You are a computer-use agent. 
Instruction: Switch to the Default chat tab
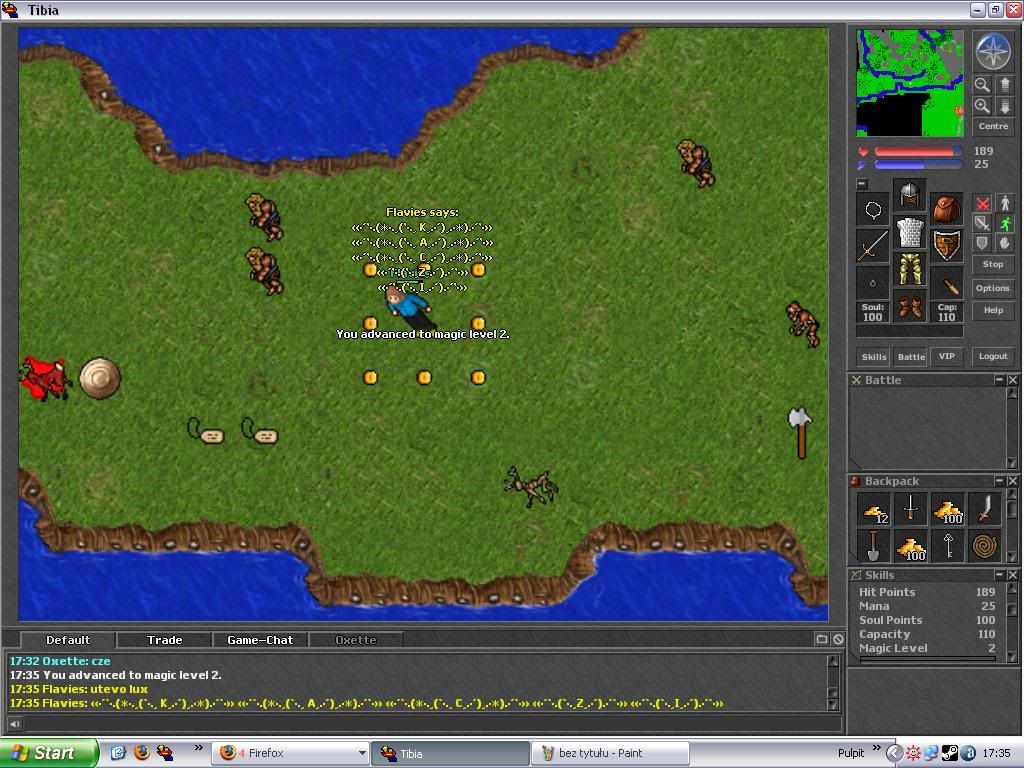coord(68,640)
